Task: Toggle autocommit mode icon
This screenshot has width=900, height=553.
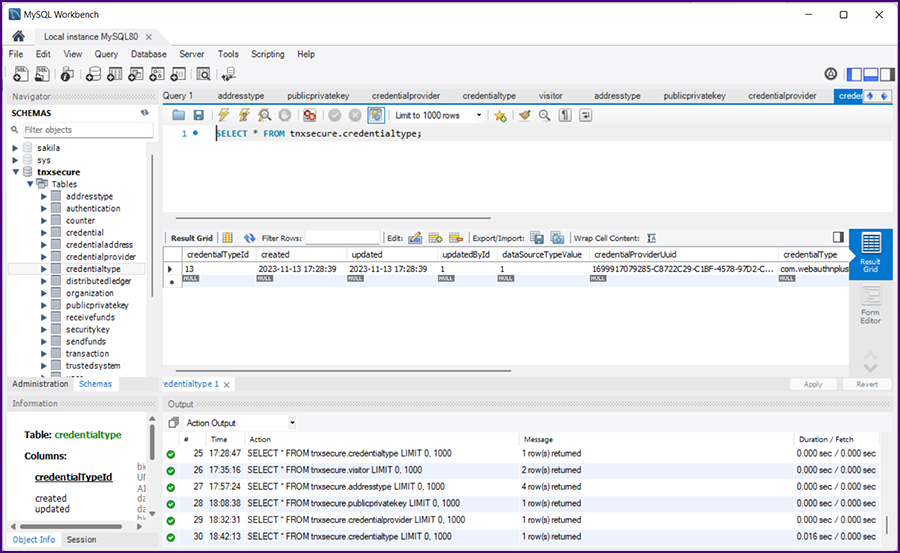Action: pyautogui.click(x=376, y=115)
